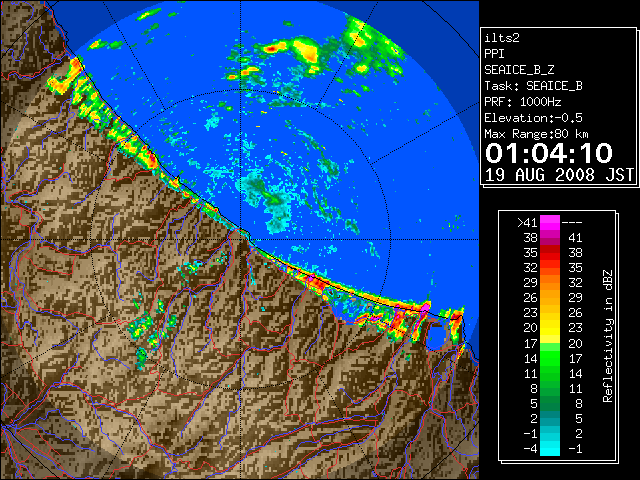This screenshot has width=640, height=480.
Task: Click the magenta high-reflectivity echo on southeast coast
Action: click(x=425, y=307)
